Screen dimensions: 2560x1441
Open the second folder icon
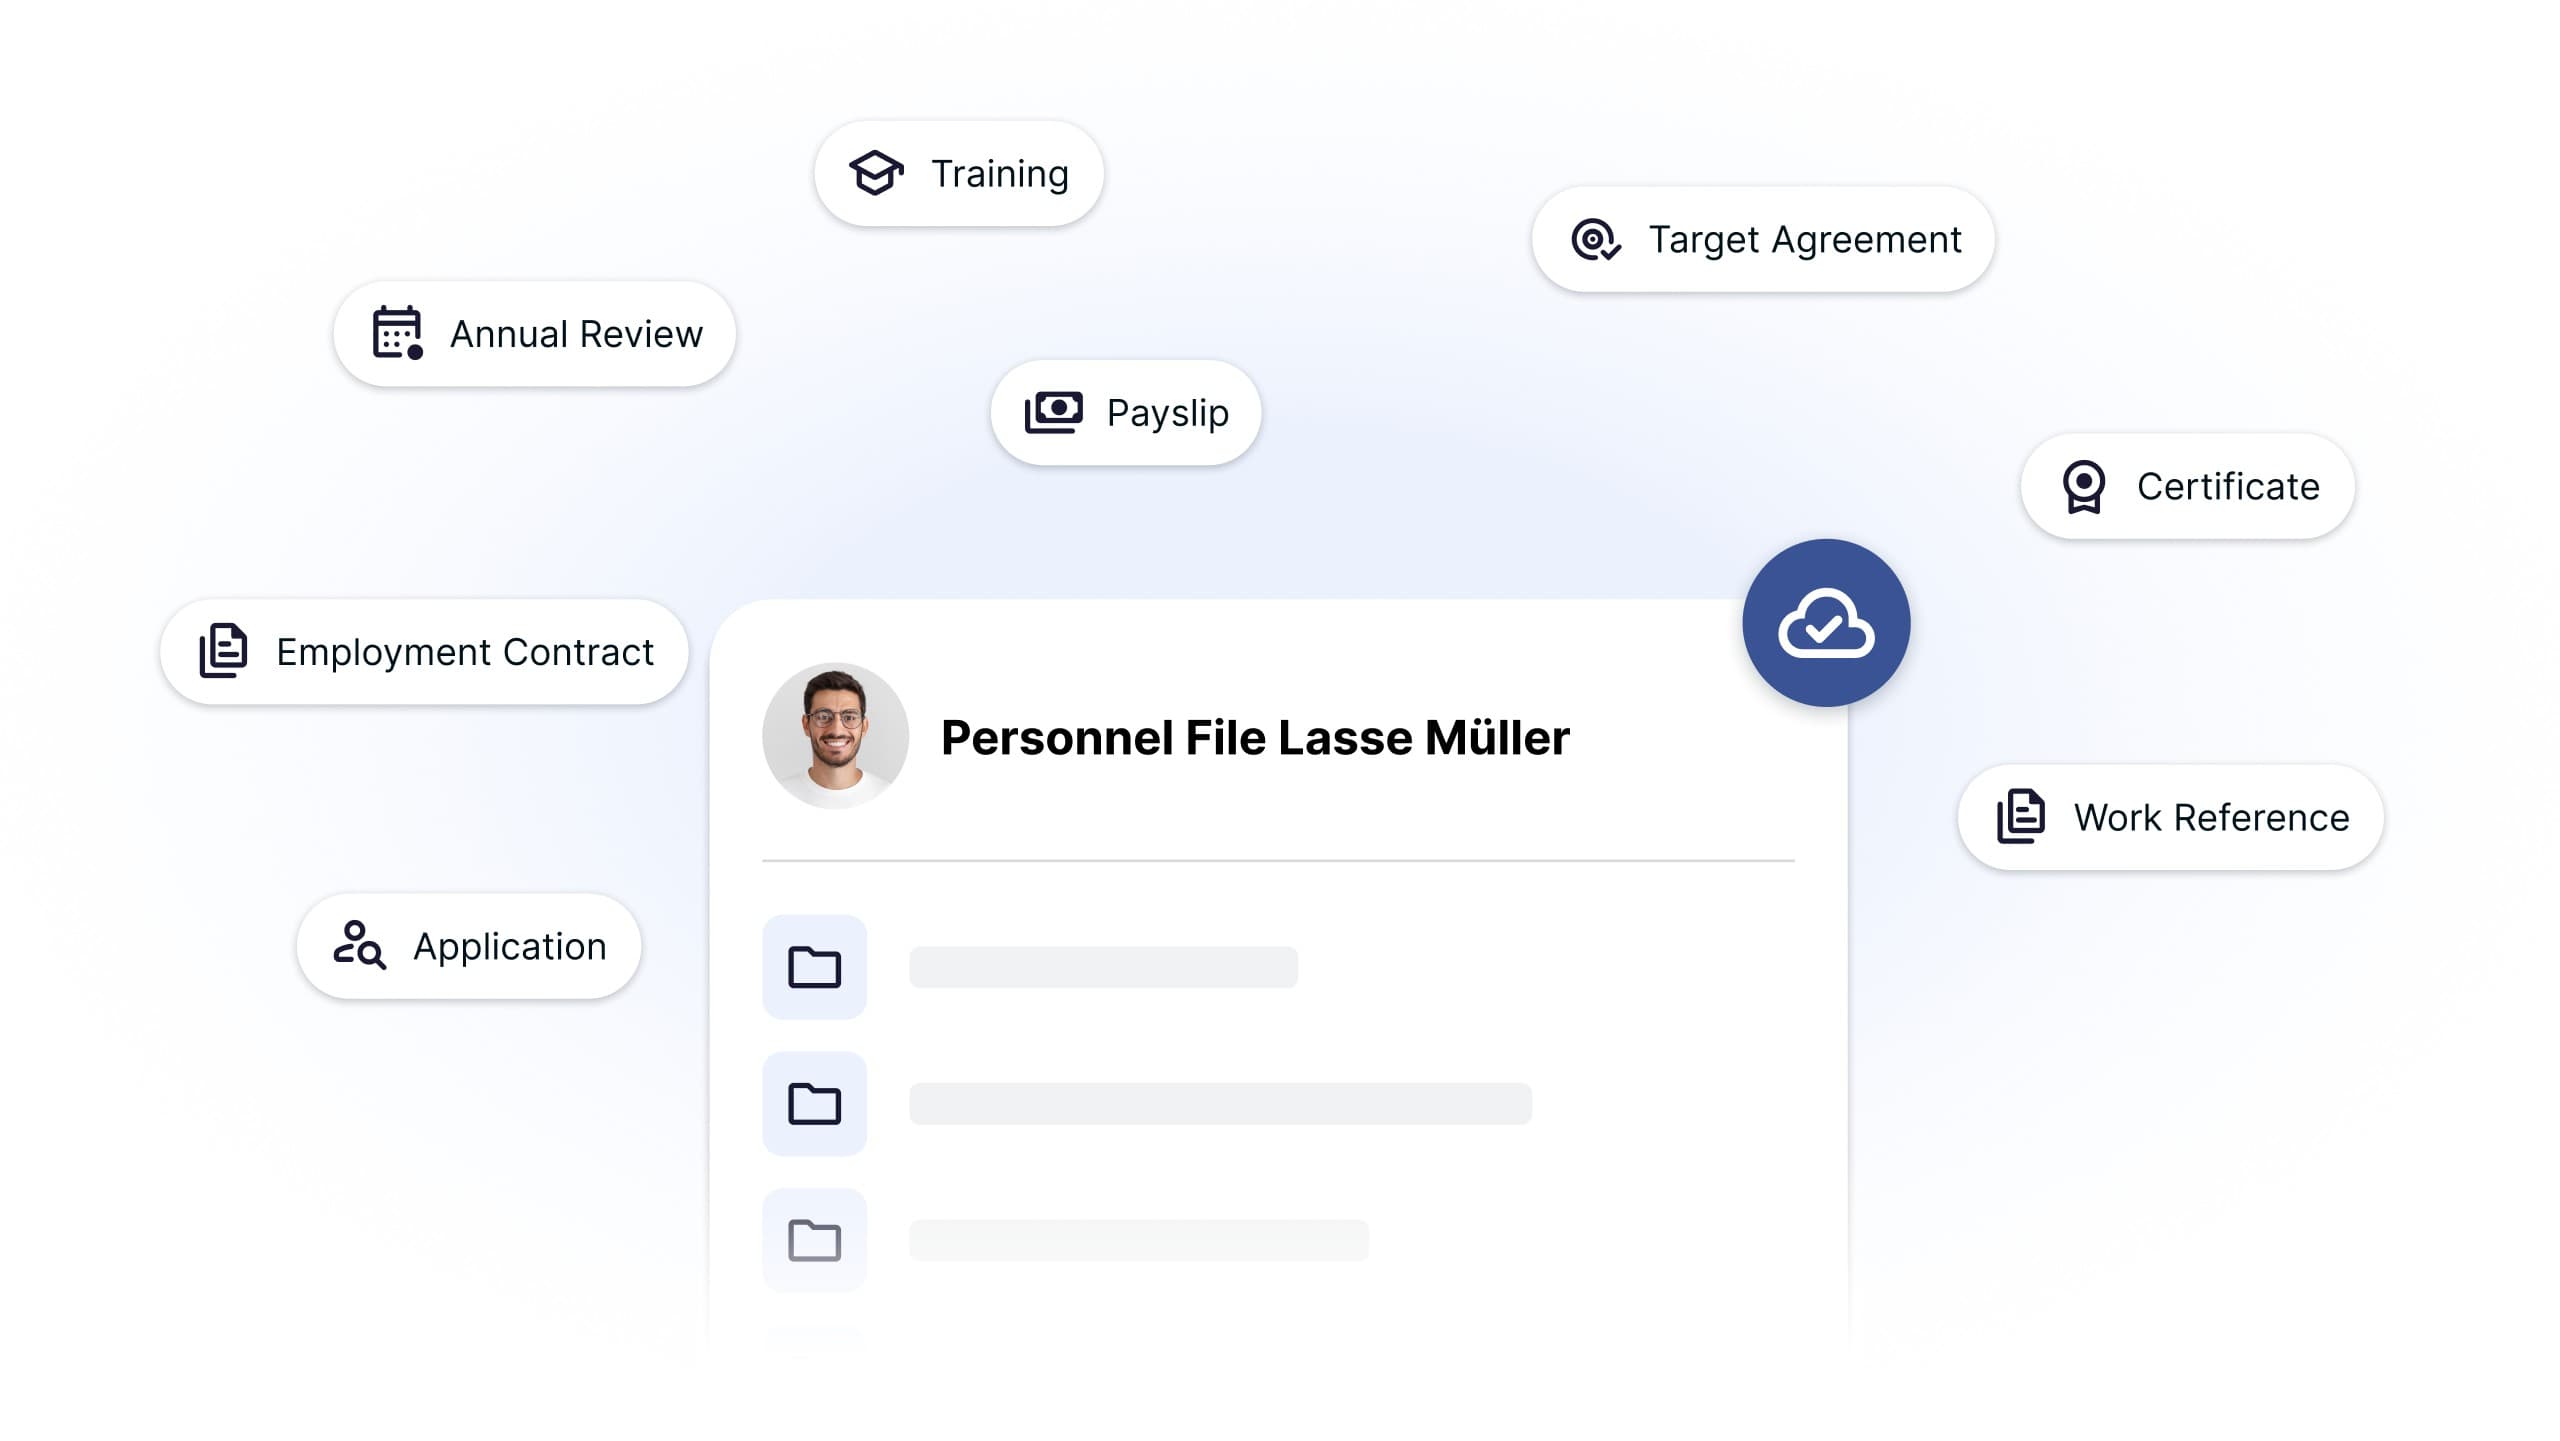(814, 1104)
